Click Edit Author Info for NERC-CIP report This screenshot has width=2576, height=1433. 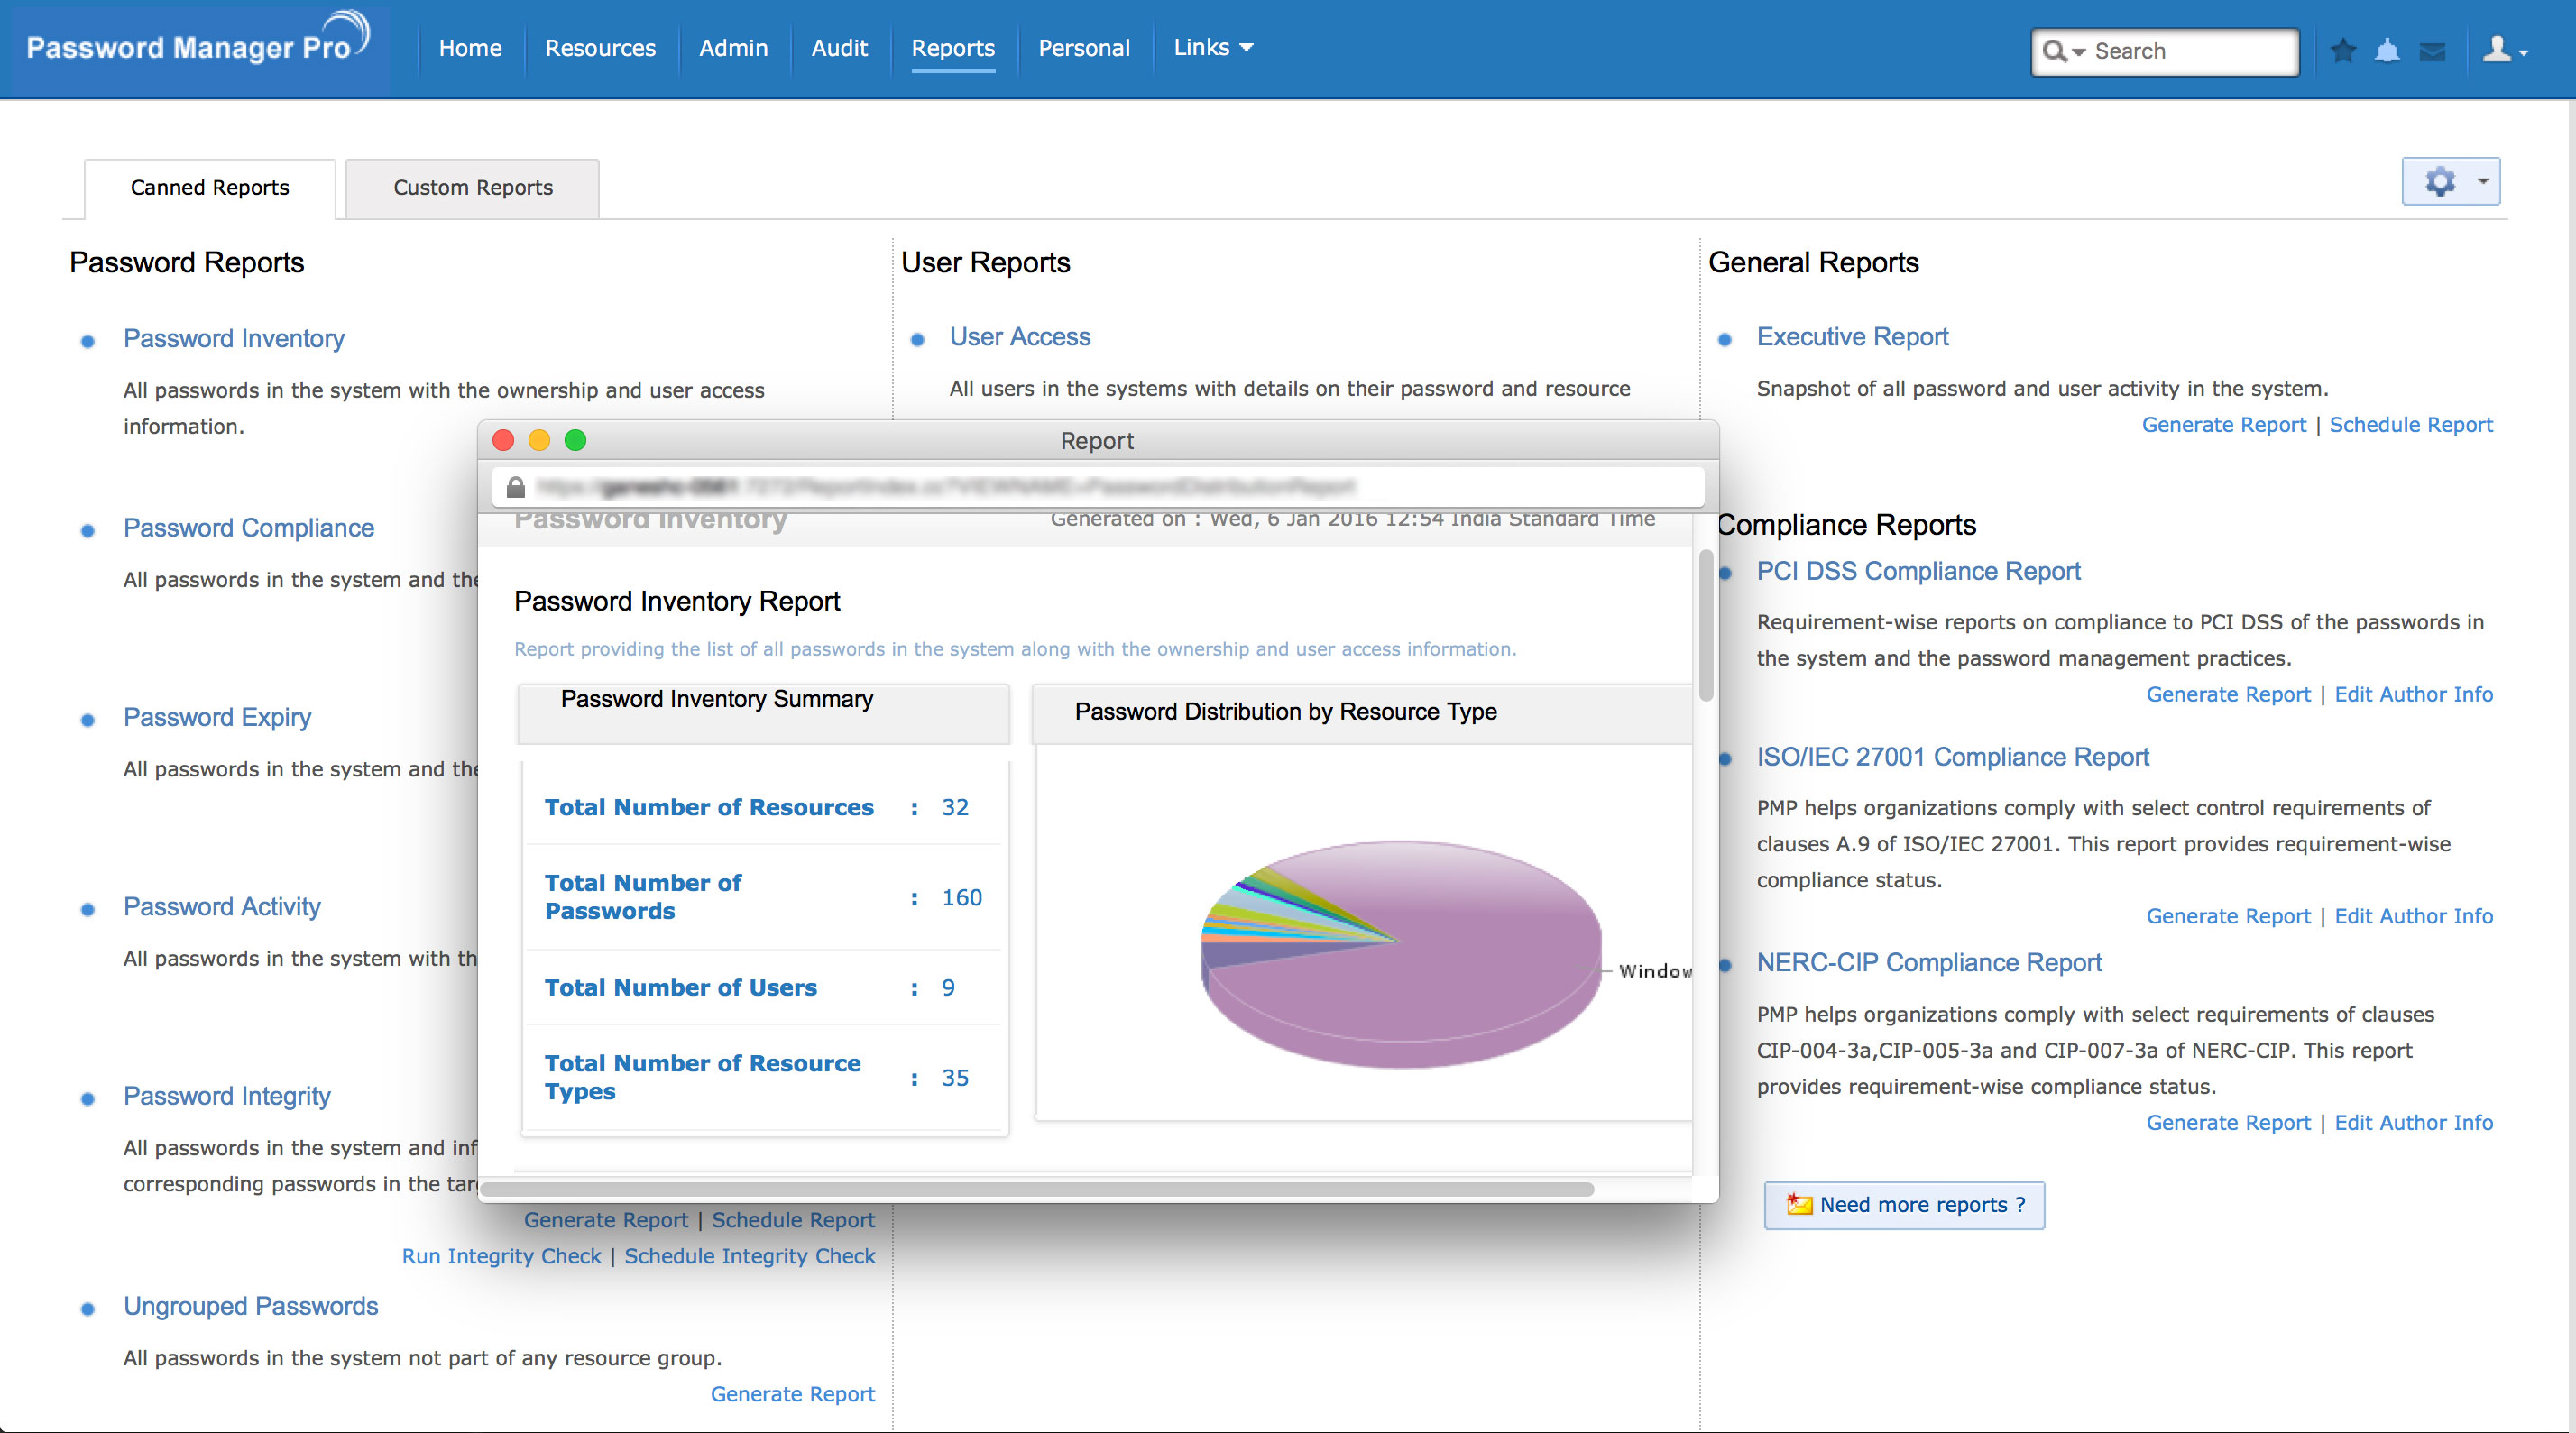[2413, 1122]
